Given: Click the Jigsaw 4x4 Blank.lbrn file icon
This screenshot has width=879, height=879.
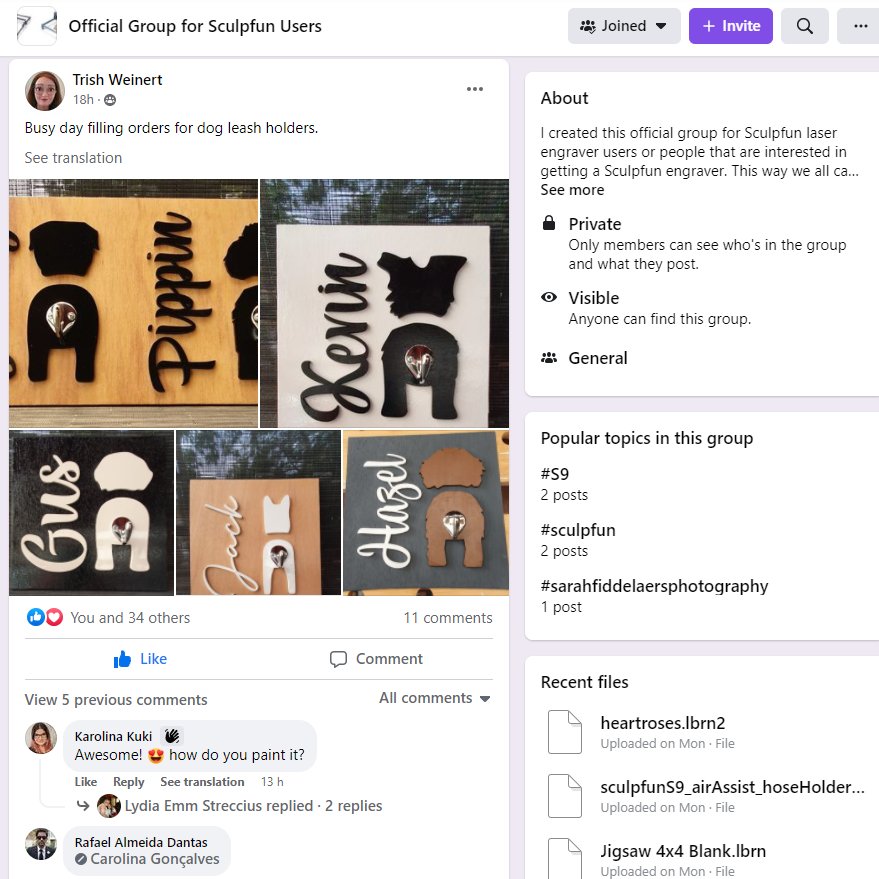Looking at the screenshot, I should pos(565,858).
